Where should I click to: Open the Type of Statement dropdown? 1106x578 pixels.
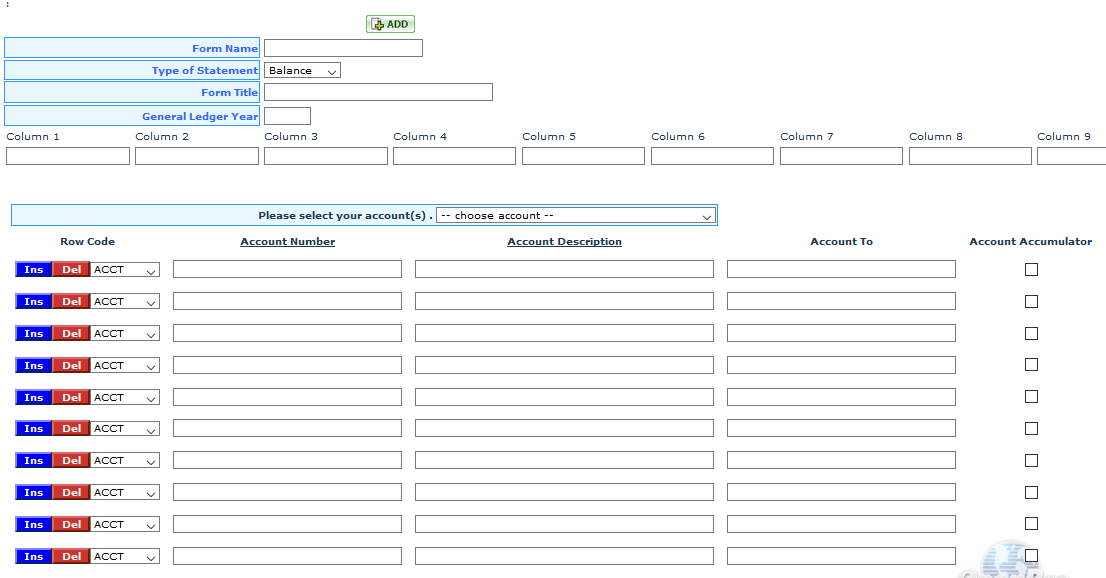(x=303, y=71)
